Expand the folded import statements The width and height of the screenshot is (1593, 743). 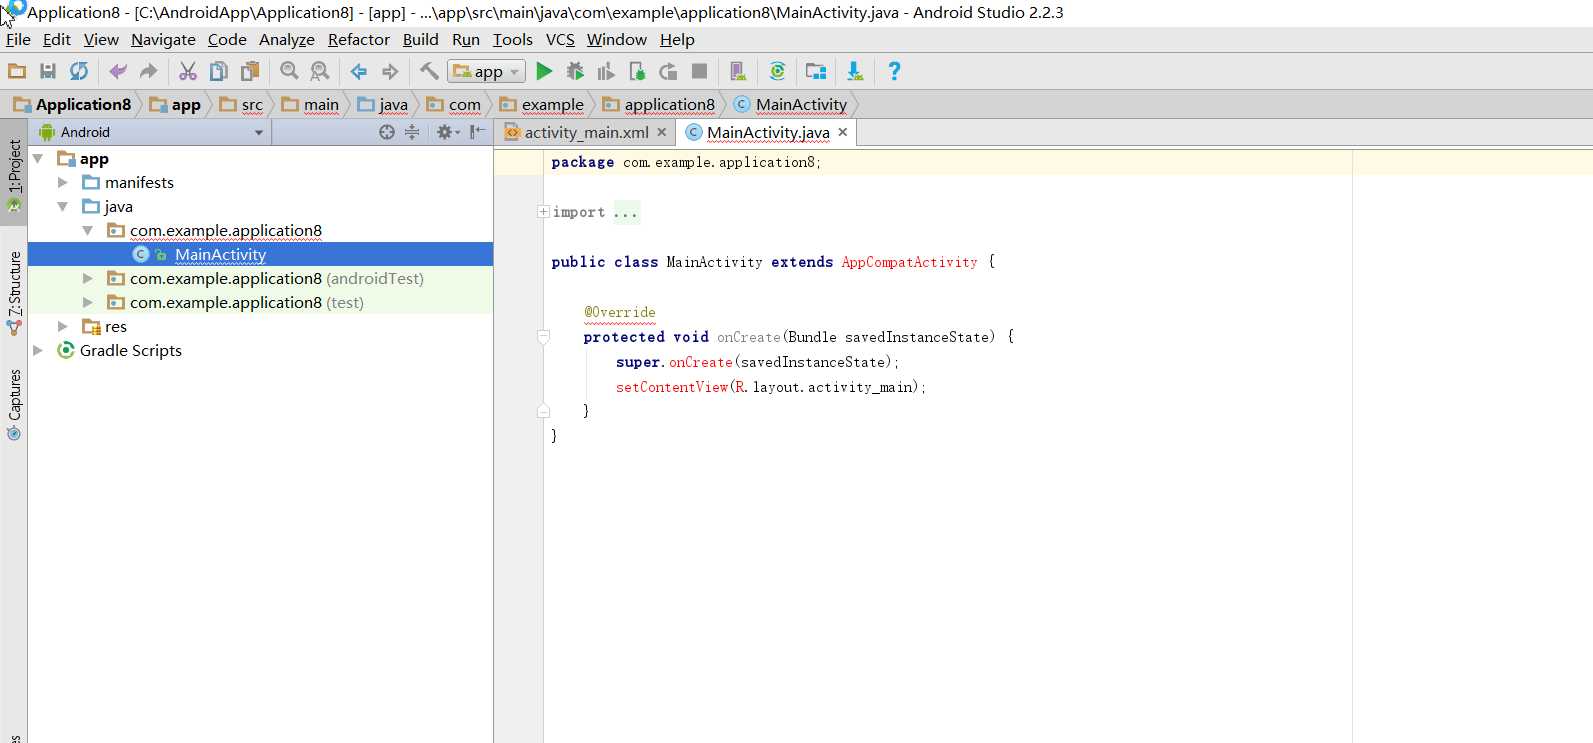point(543,212)
